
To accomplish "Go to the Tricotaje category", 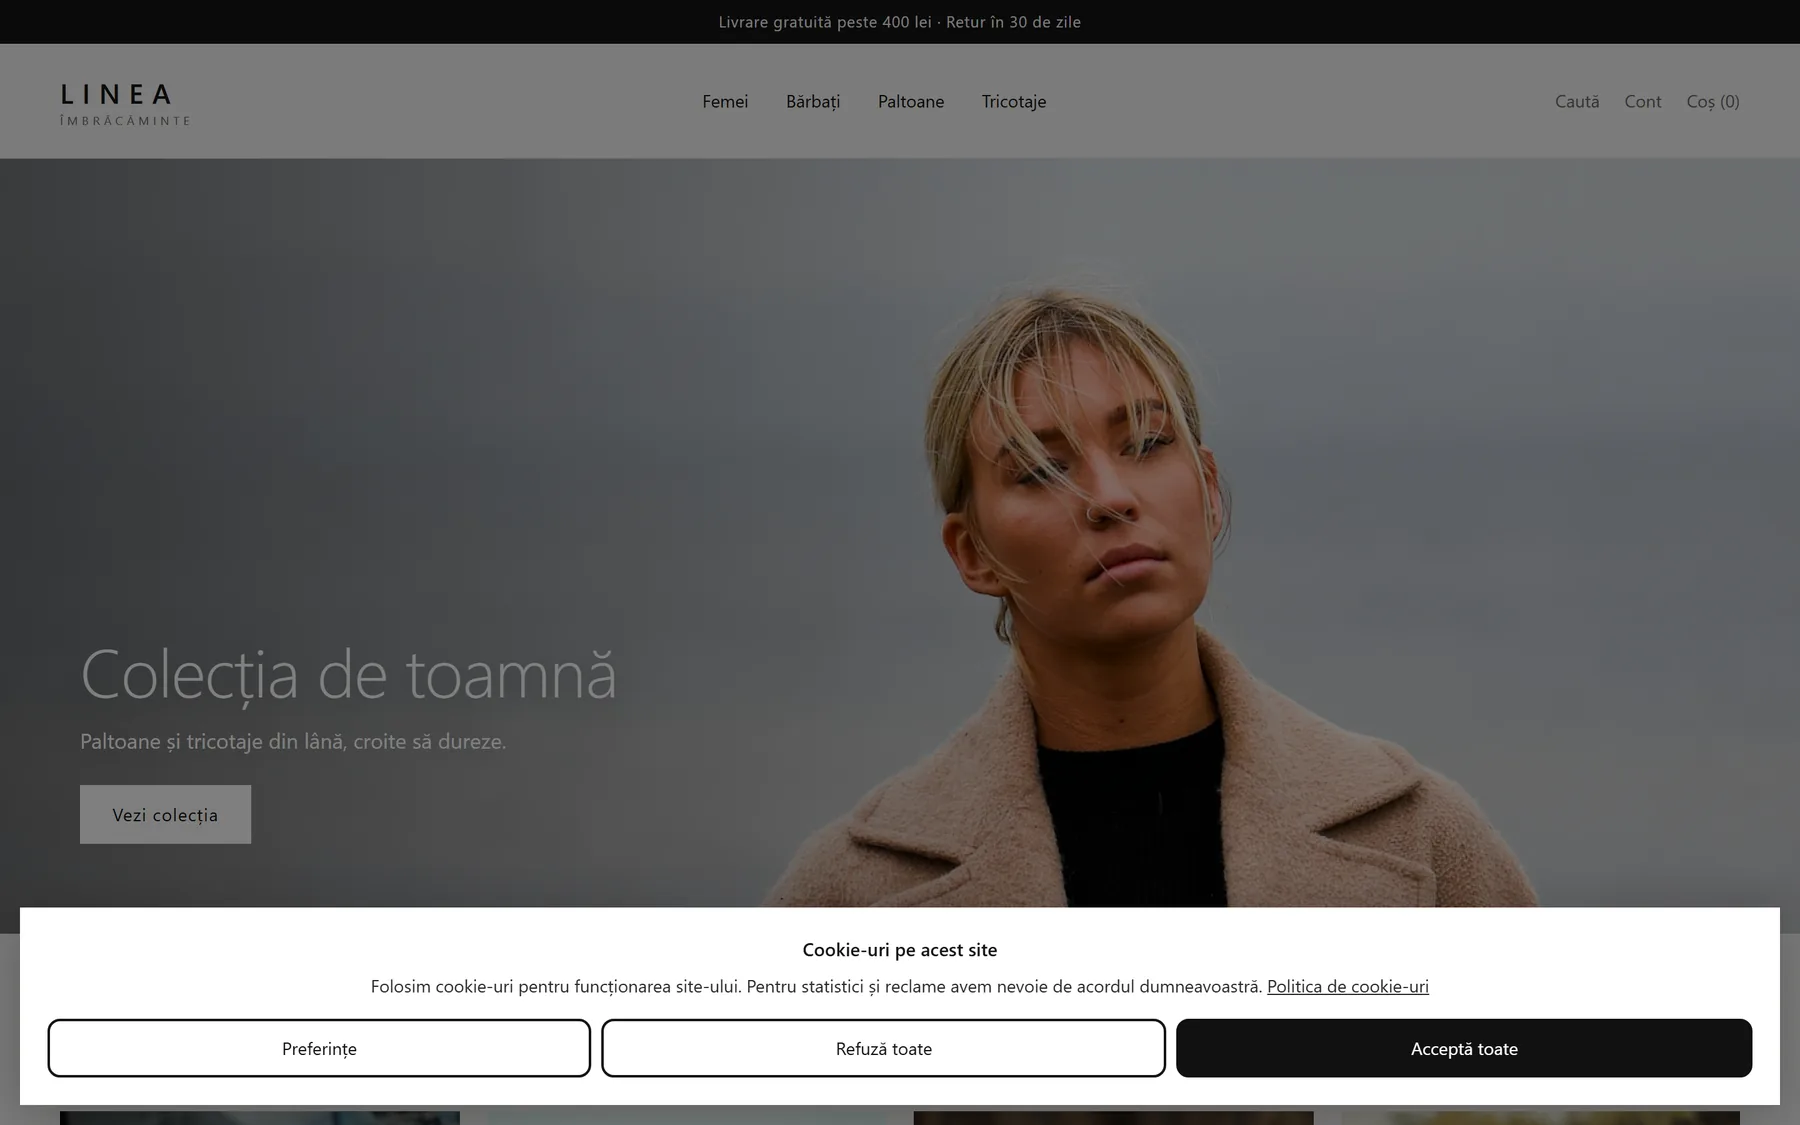I will tap(1014, 101).
